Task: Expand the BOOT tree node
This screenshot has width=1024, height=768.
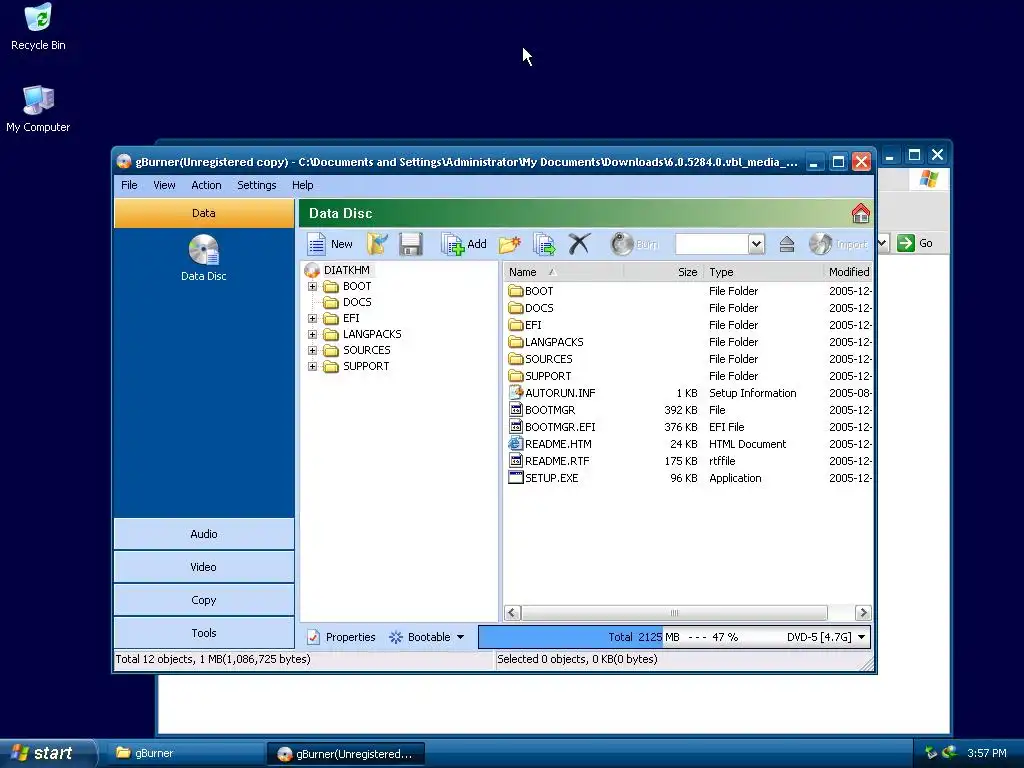Action: click(312, 286)
